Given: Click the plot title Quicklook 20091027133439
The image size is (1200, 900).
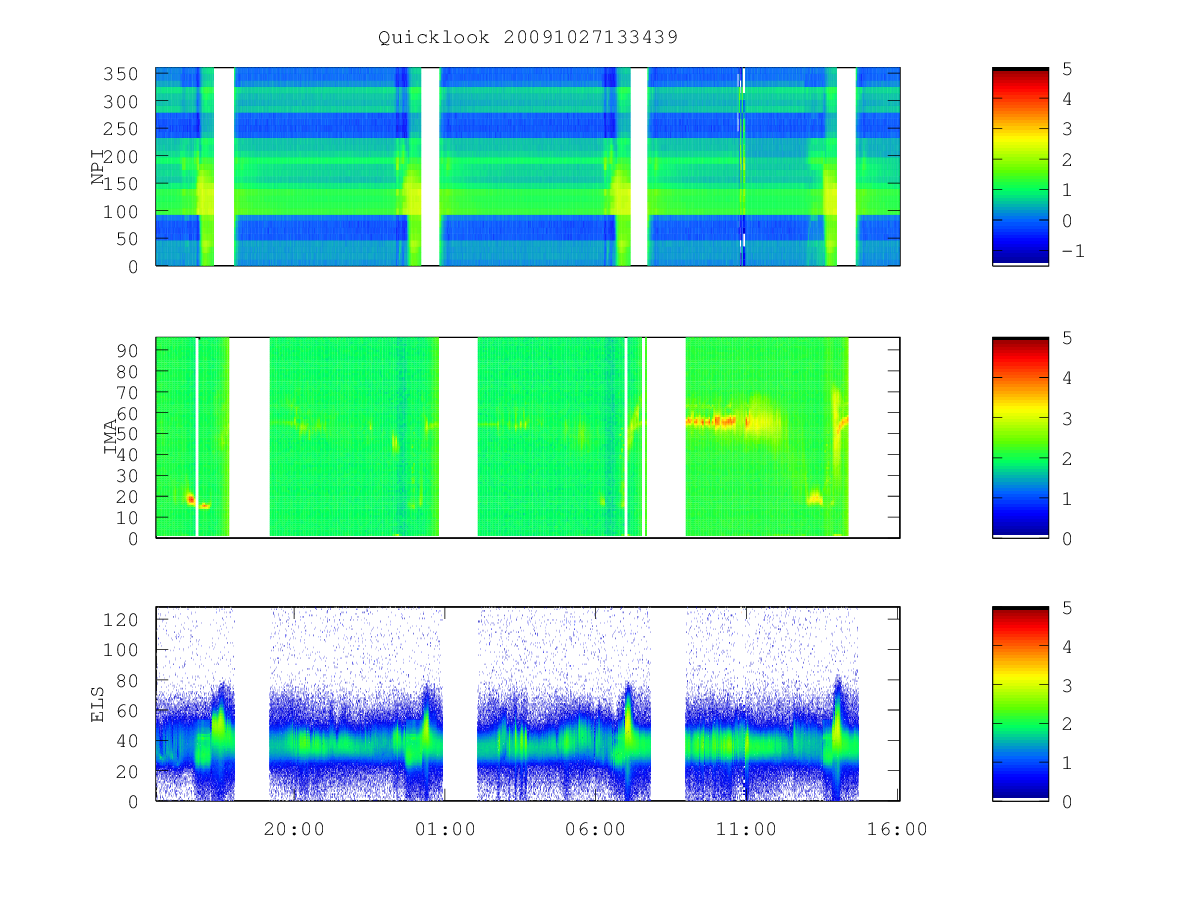Looking at the screenshot, I should [x=528, y=37].
